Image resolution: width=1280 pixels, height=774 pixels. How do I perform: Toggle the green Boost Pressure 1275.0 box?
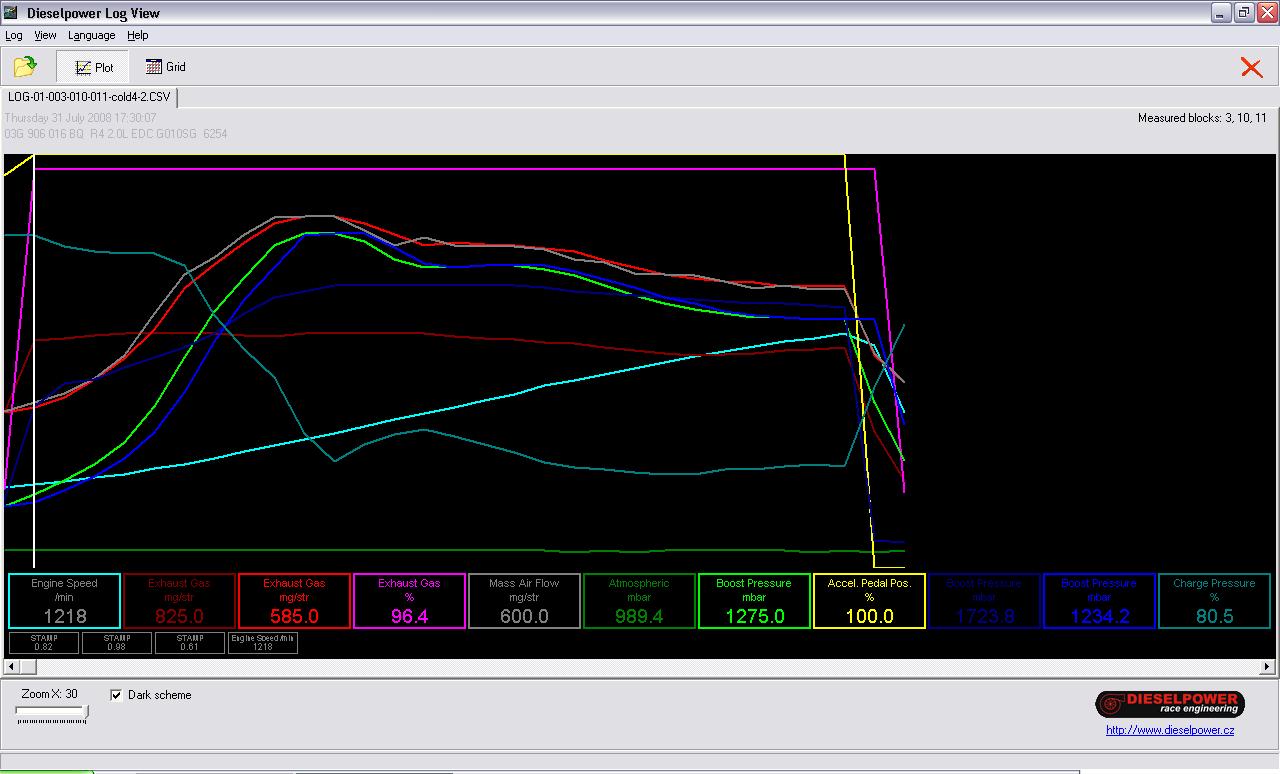pyautogui.click(x=754, y=600)
